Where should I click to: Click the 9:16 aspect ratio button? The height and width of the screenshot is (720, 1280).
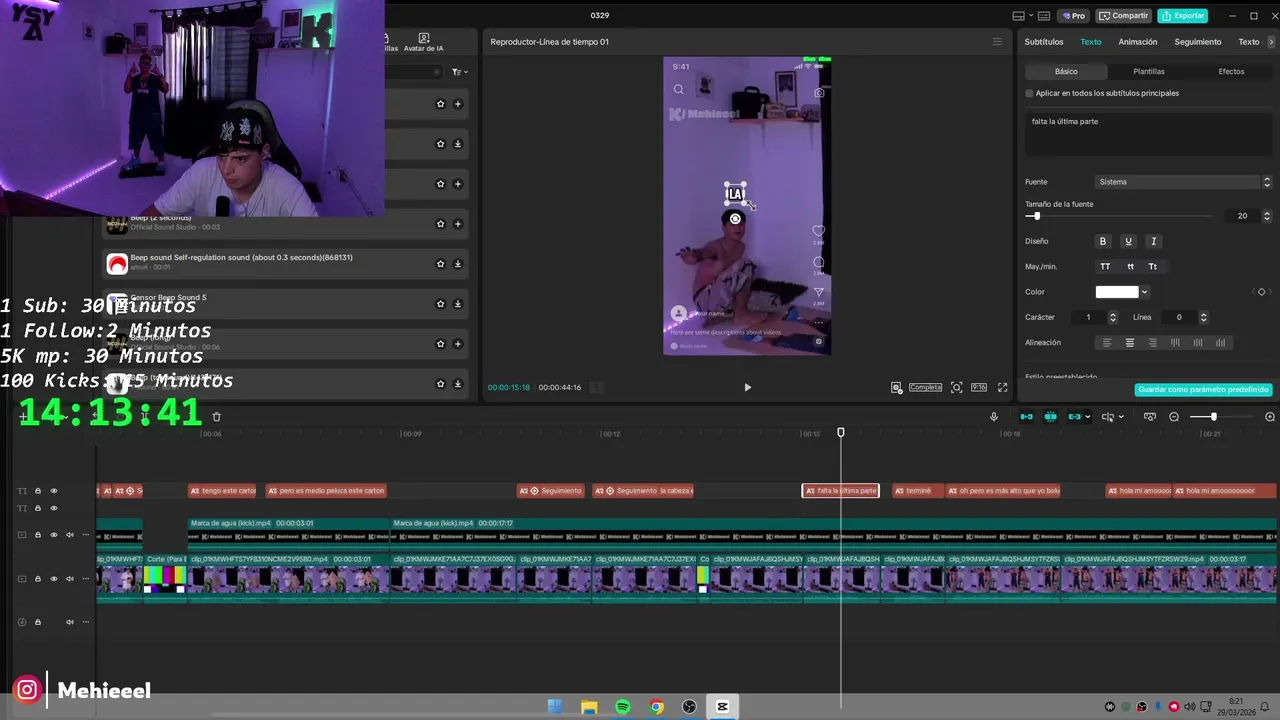pos(979,387)
